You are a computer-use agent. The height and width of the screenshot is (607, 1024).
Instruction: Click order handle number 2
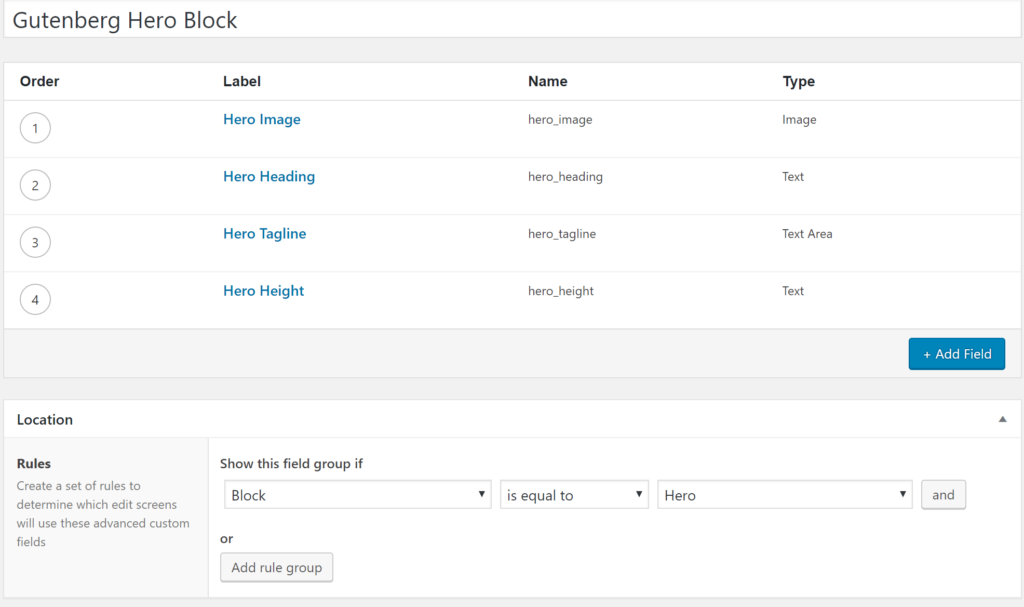(x=35, y=186)
